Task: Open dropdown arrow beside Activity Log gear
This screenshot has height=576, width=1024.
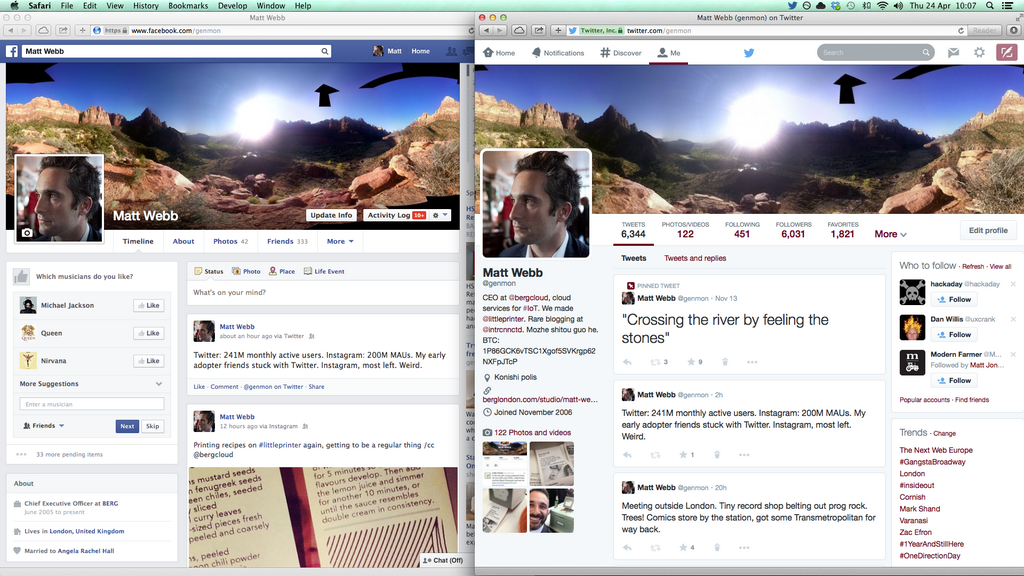Action: click(445, 216)
